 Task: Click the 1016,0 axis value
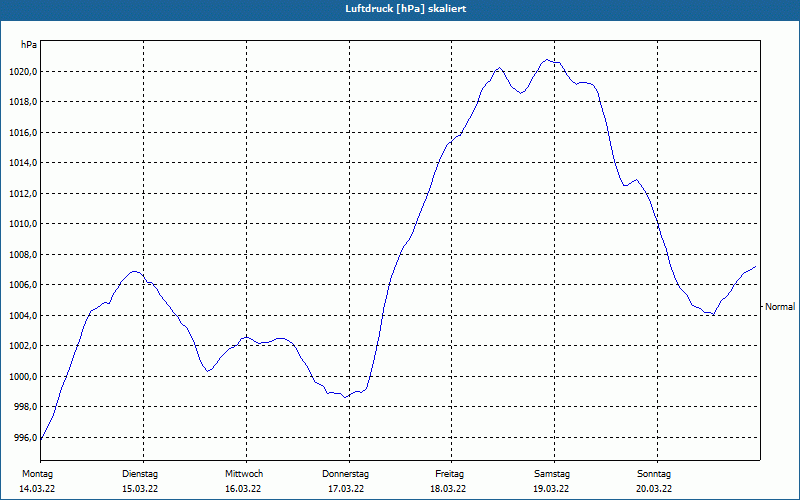click(x=23, y=133)
